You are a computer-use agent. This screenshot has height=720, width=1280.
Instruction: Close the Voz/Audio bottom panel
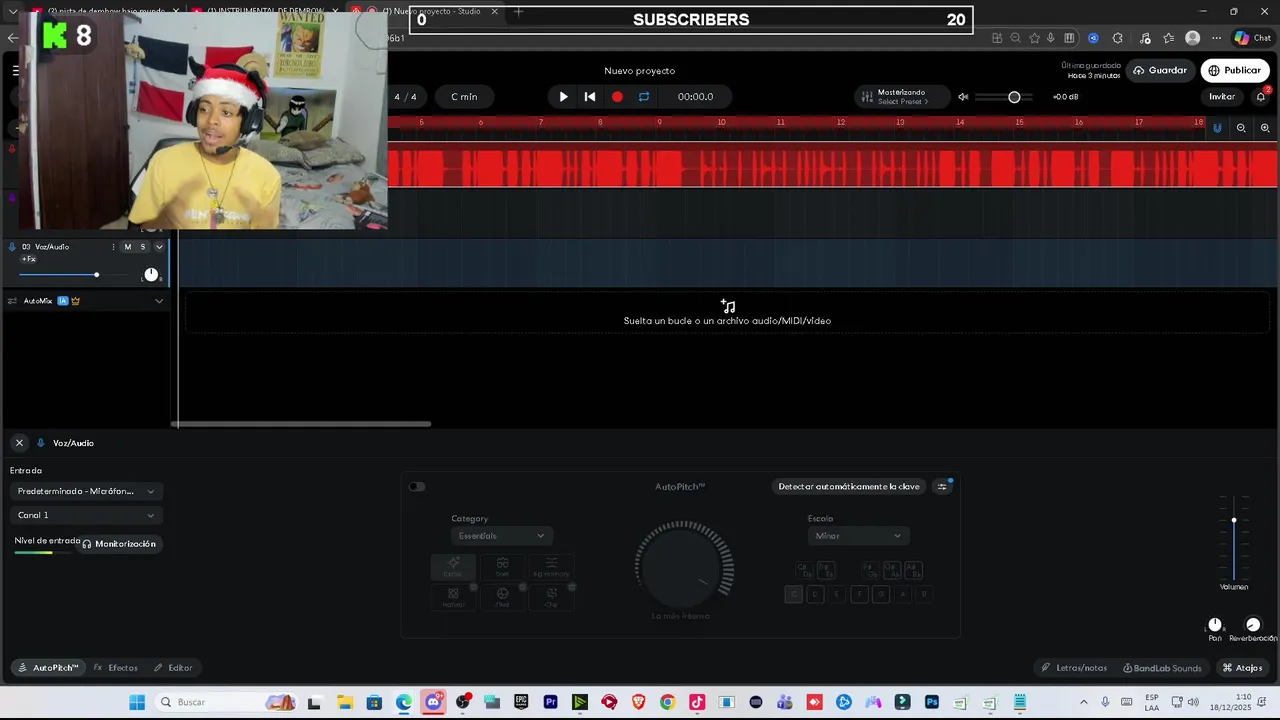point(19,443)
